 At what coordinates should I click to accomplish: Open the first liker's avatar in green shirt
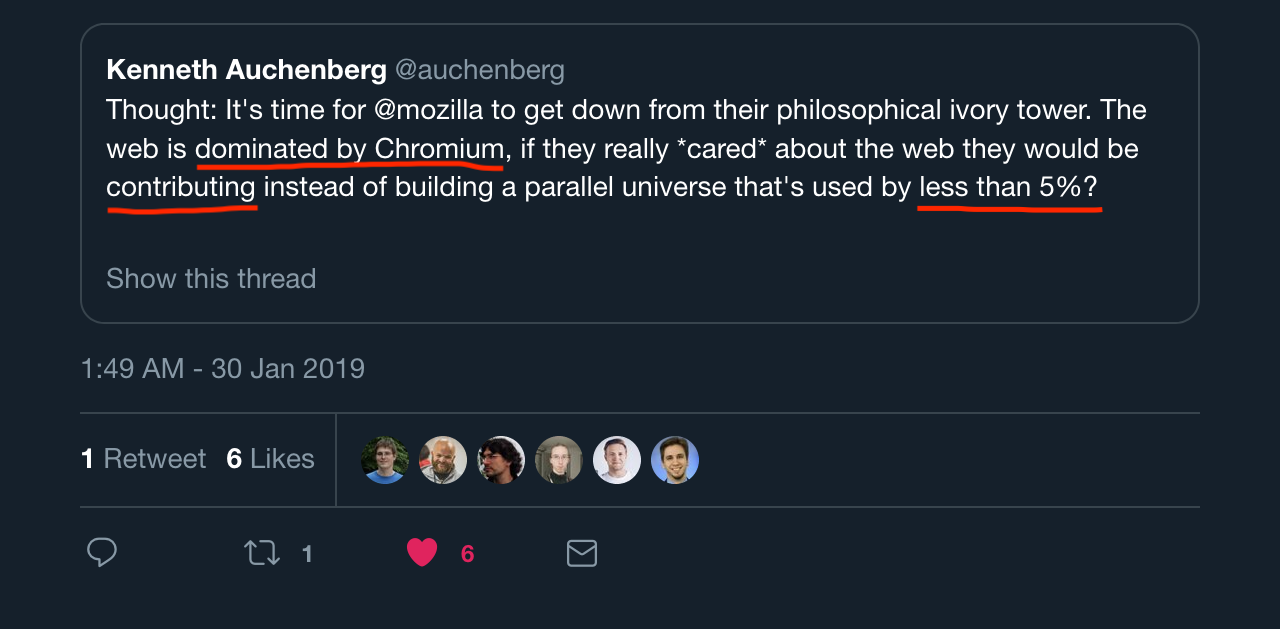385,460
